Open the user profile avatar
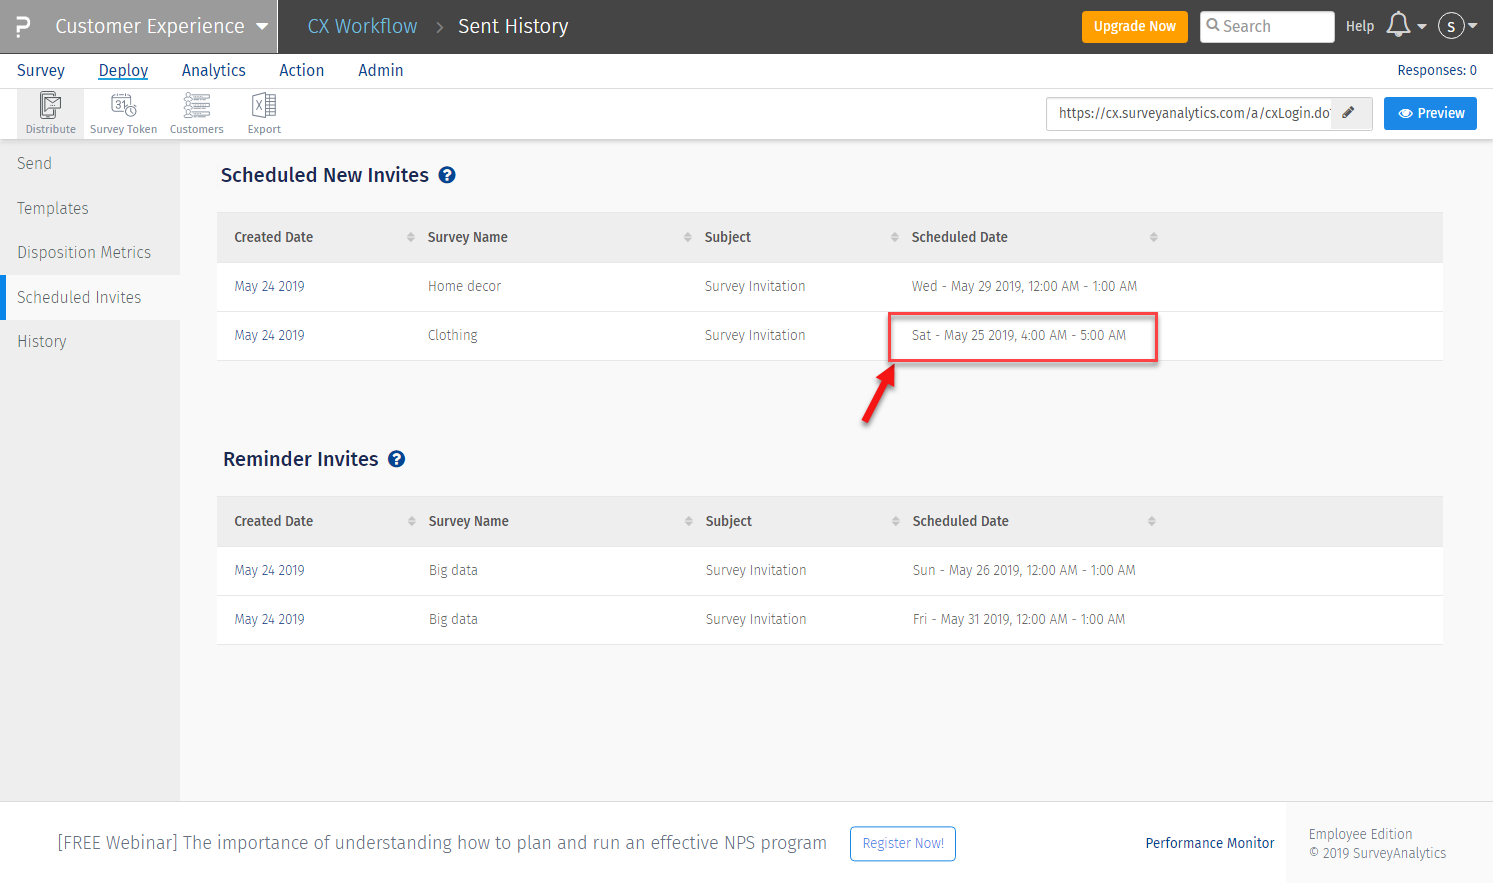 tap(1451, 26)
